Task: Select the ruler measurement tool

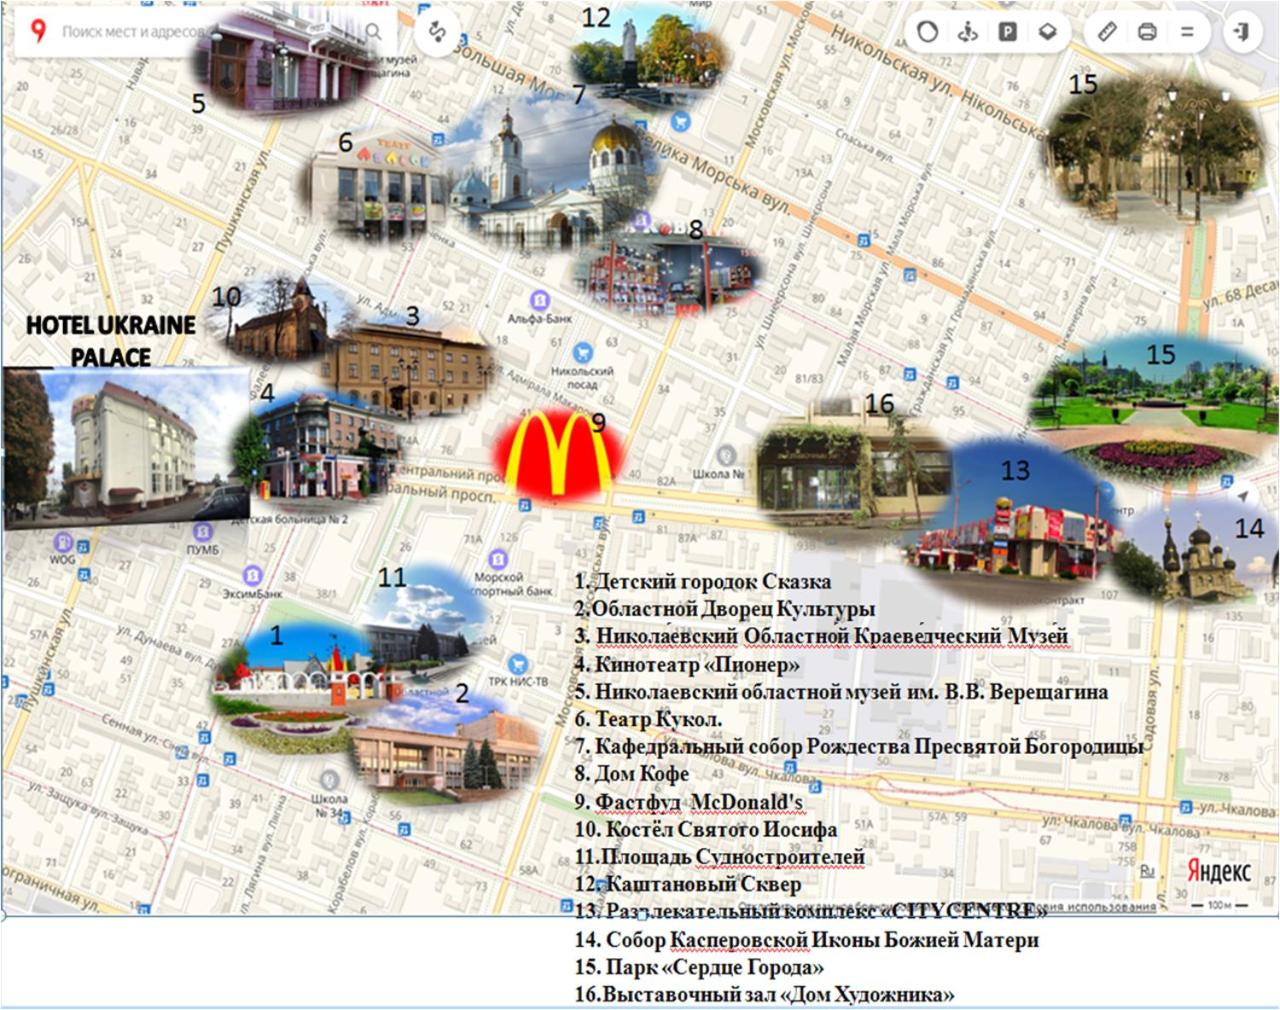Action: (x=1107, y=32)
